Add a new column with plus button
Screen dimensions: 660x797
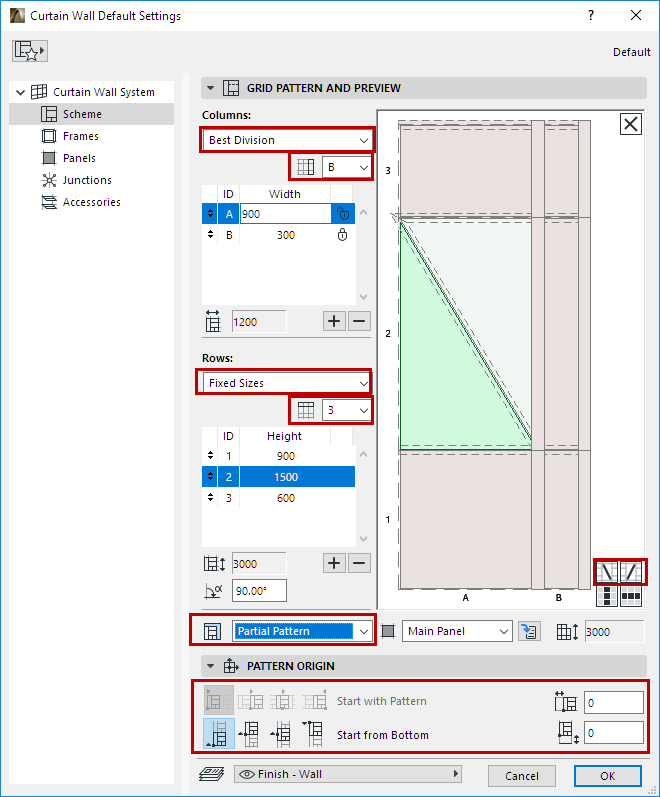click(x=334, y=321)
